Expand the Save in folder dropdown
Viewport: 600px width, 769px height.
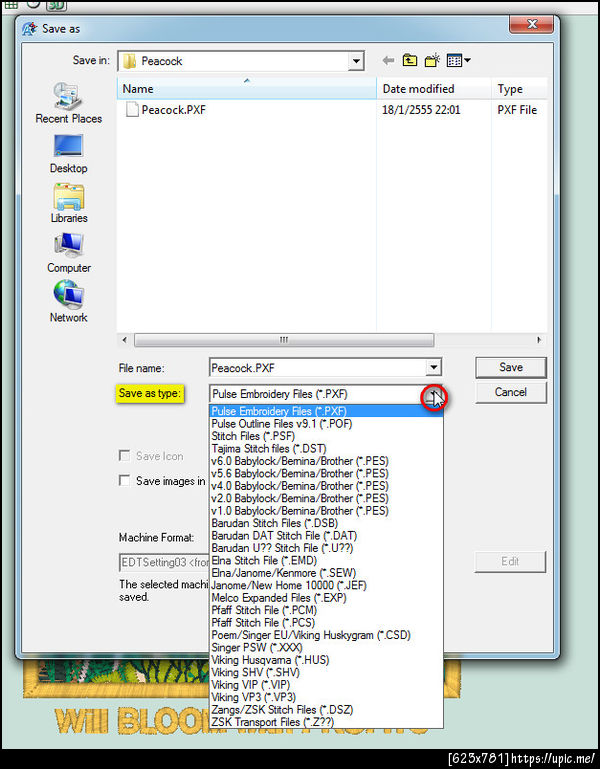click(x=356, y=61)
